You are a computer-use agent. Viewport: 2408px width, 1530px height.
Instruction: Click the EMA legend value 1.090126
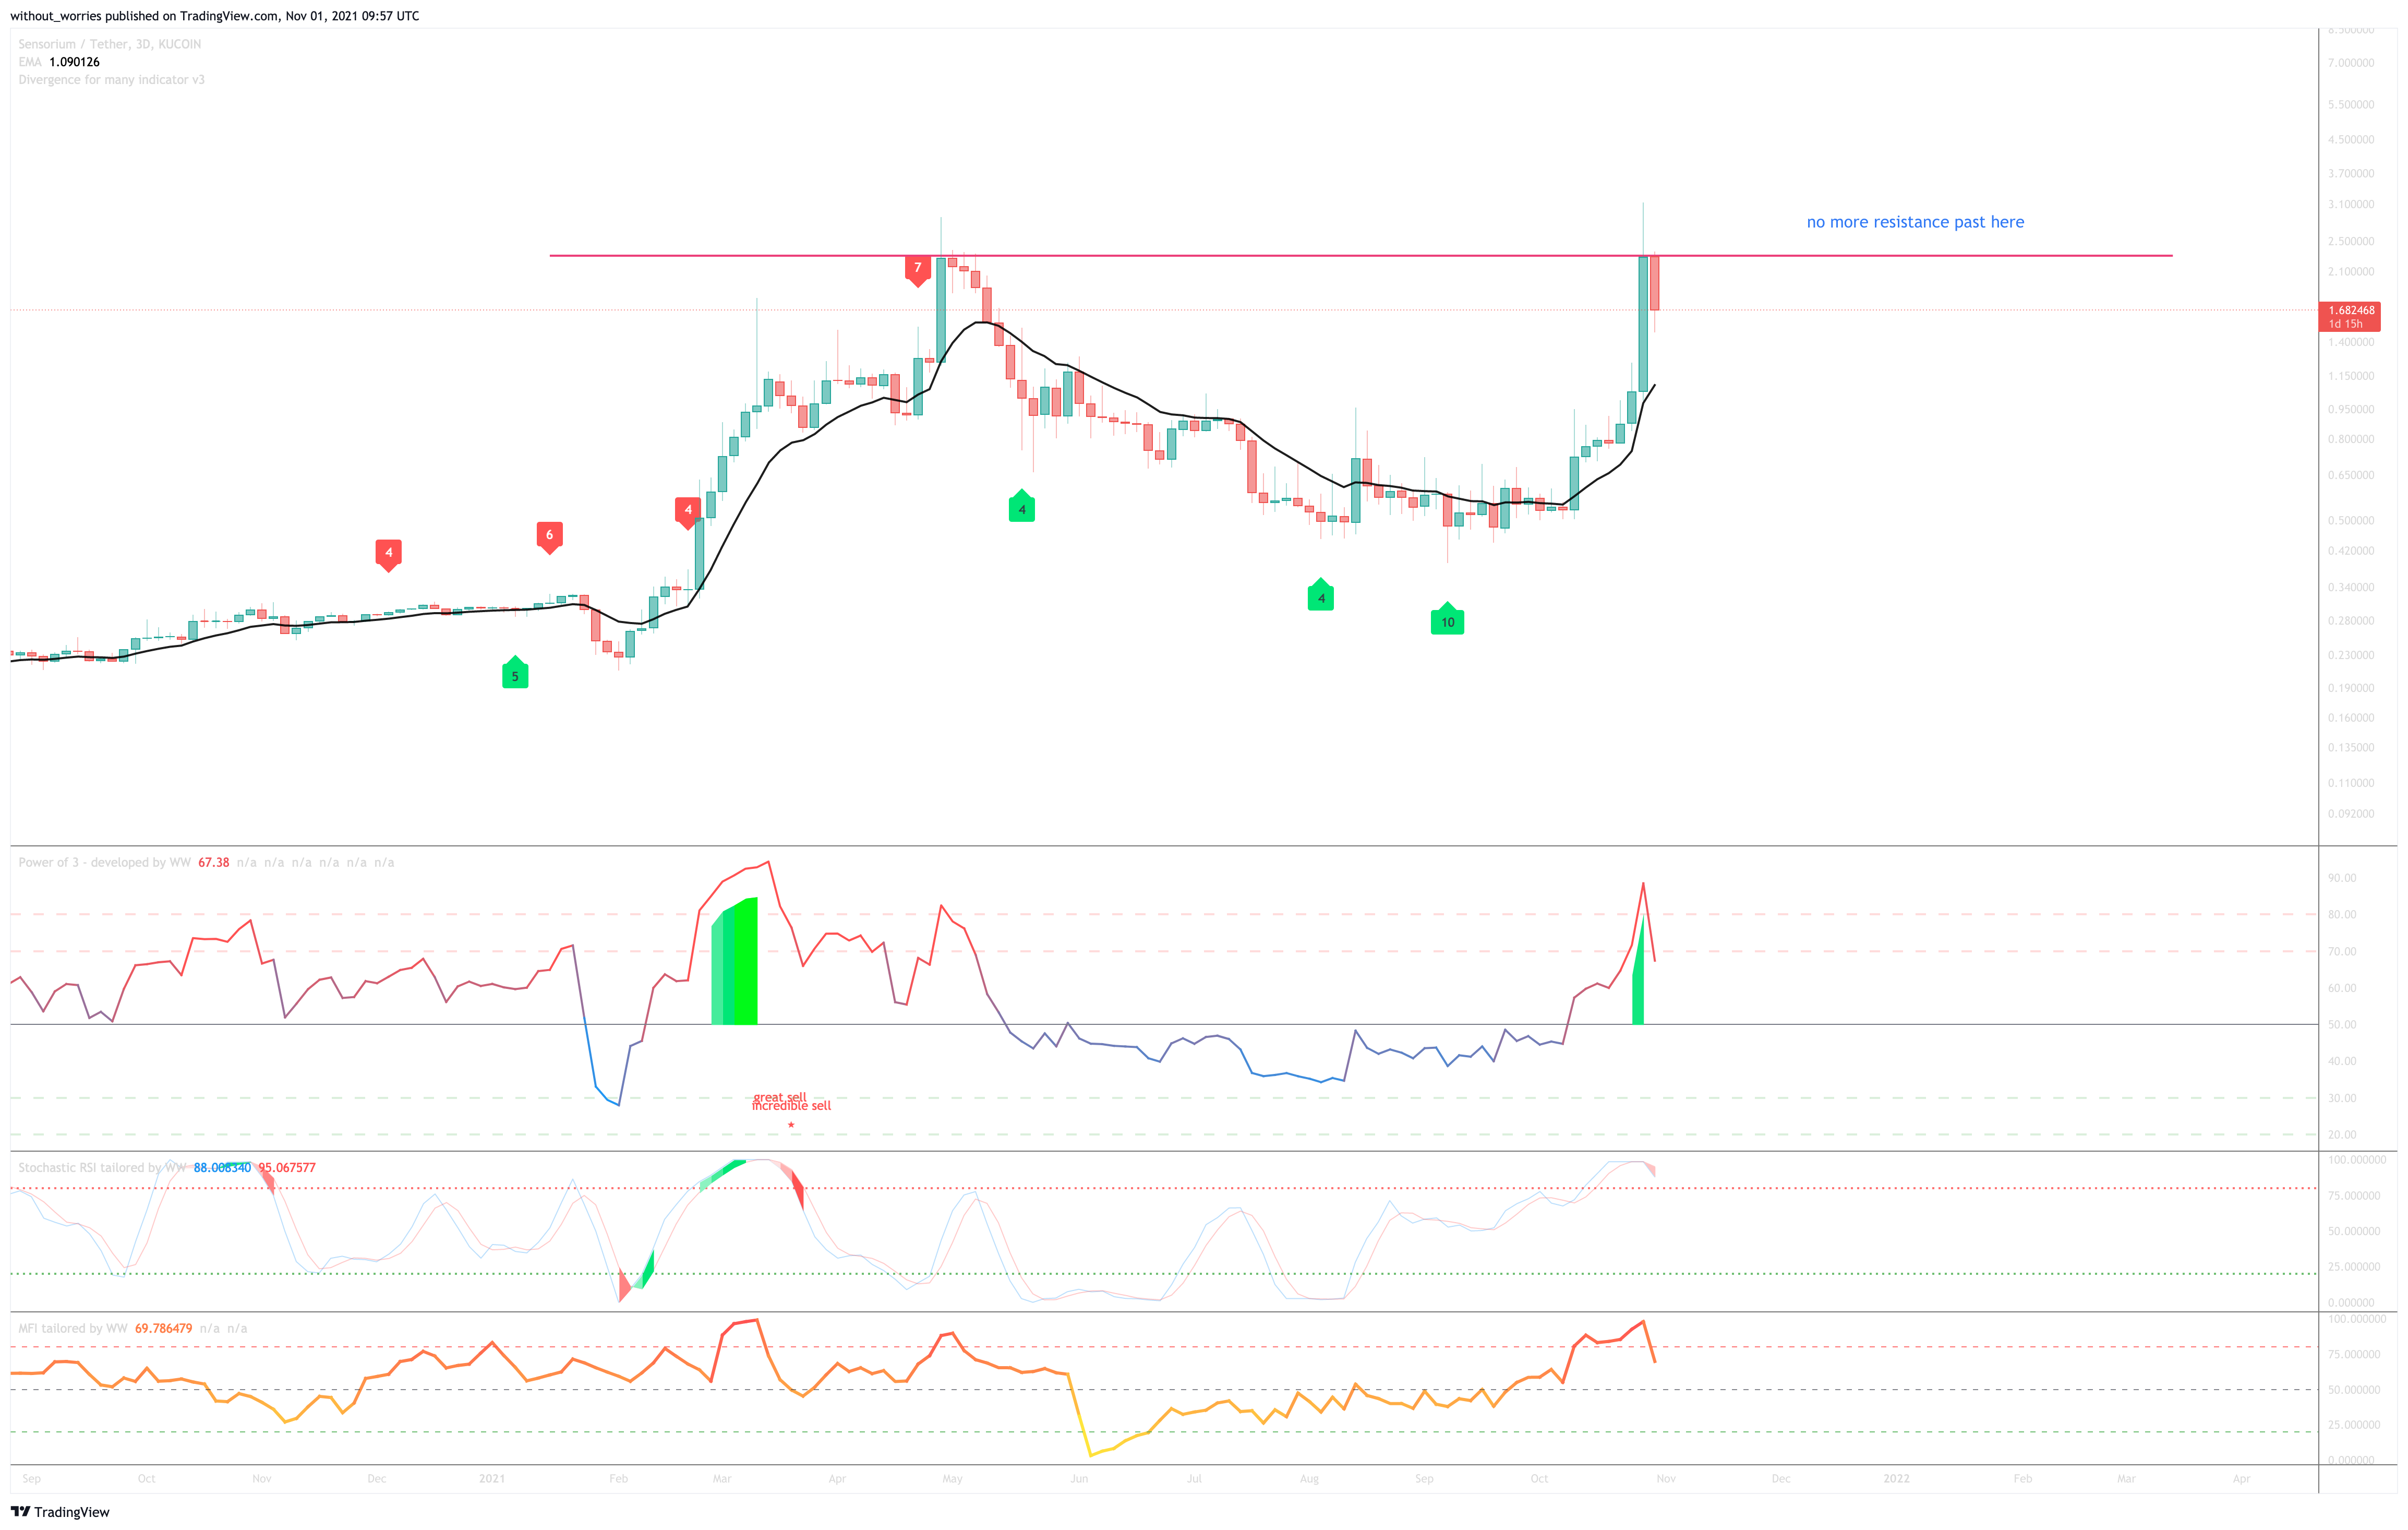(x=75, y=62)
